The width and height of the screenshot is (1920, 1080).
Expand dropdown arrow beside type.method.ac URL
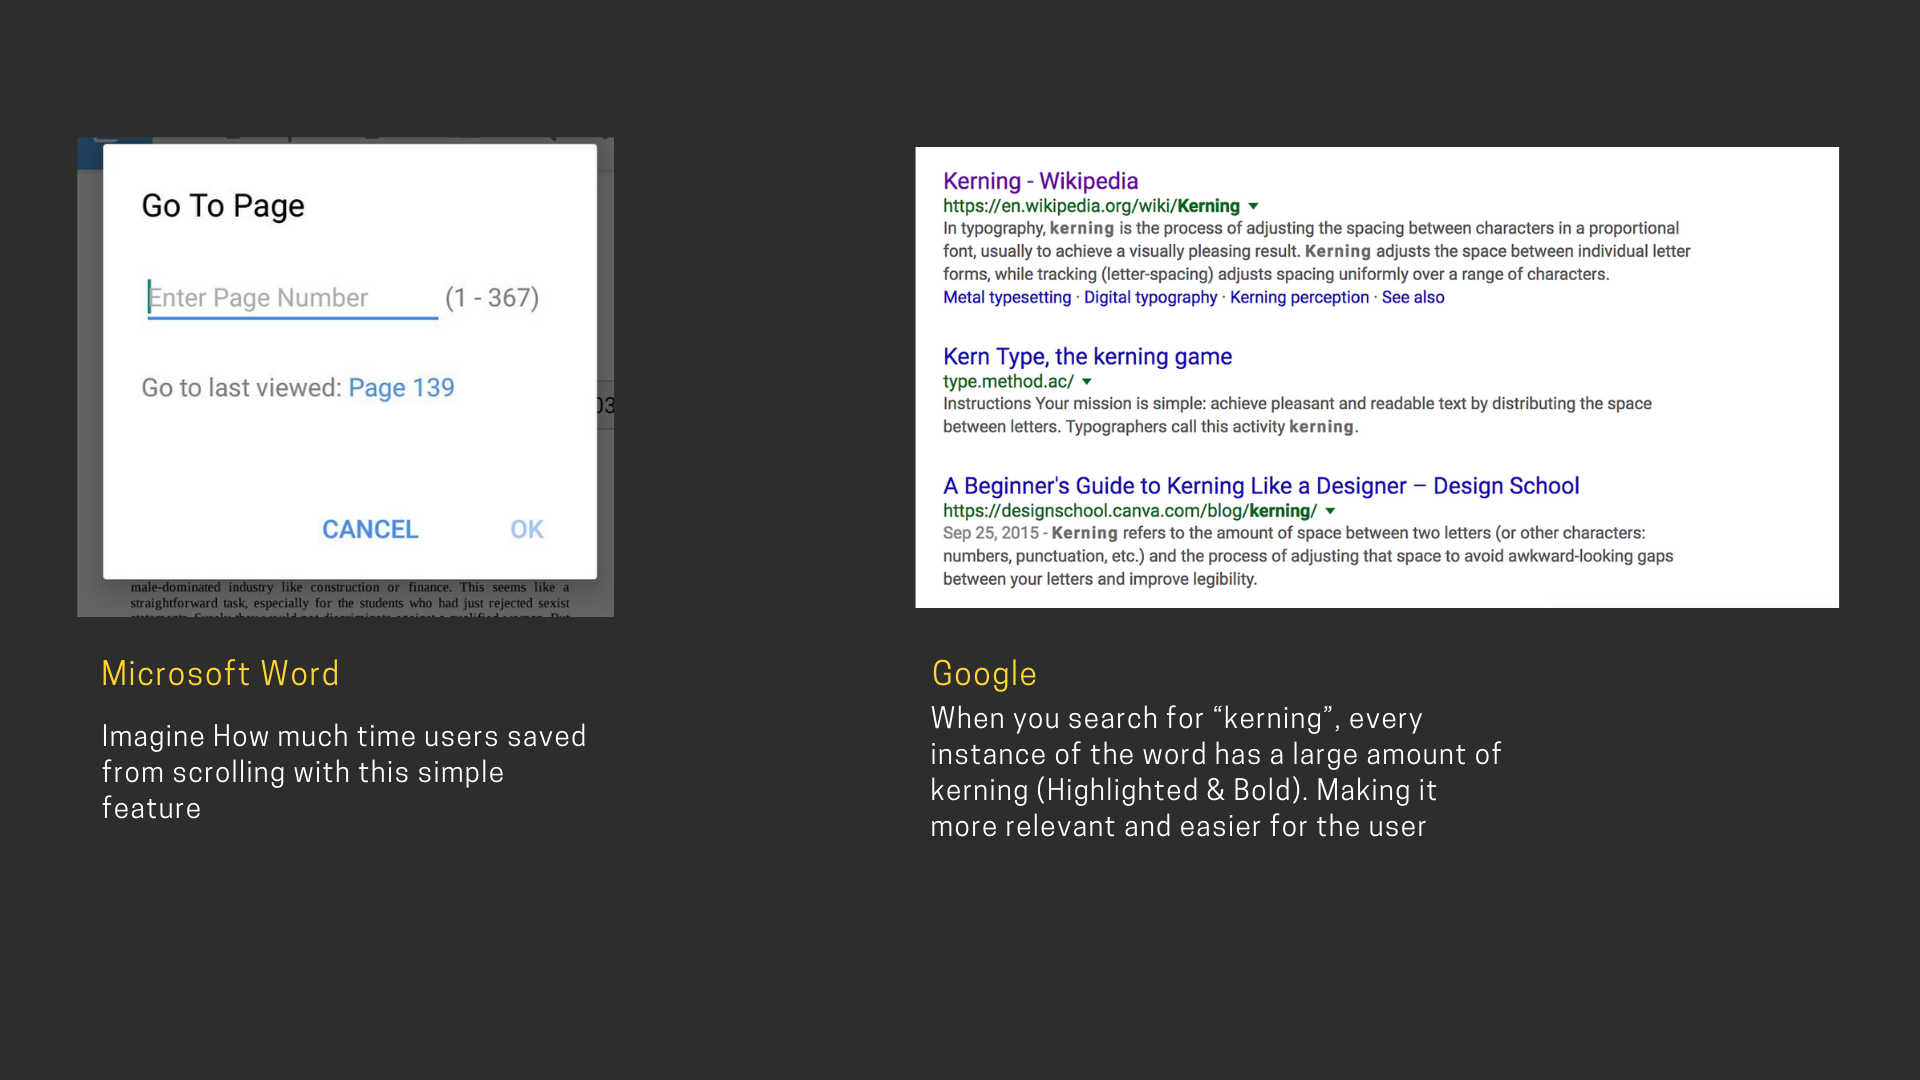(1087, 382)
